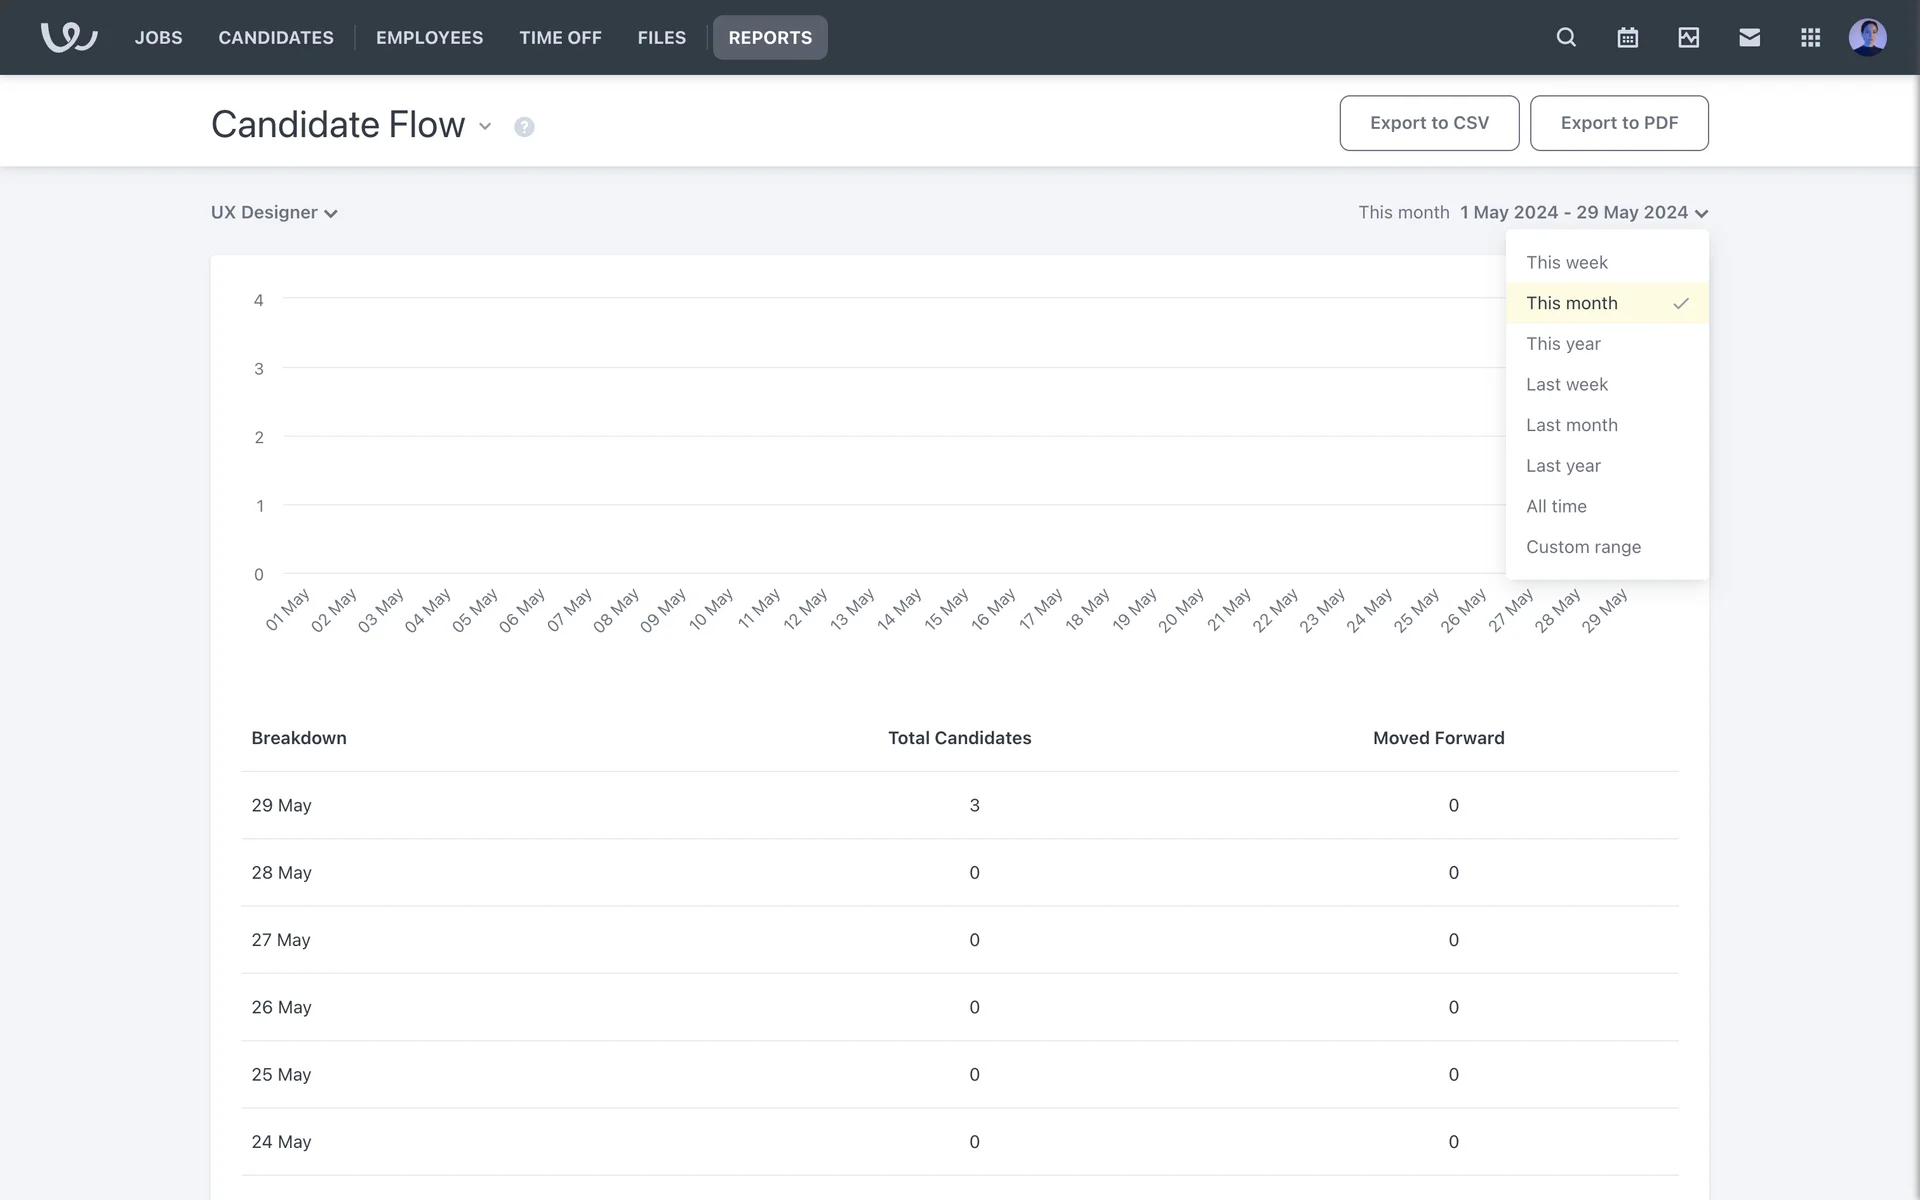Click Export to PDF button
This screenshot has width=1920, height=1200.
click(x=1618, y=123)
